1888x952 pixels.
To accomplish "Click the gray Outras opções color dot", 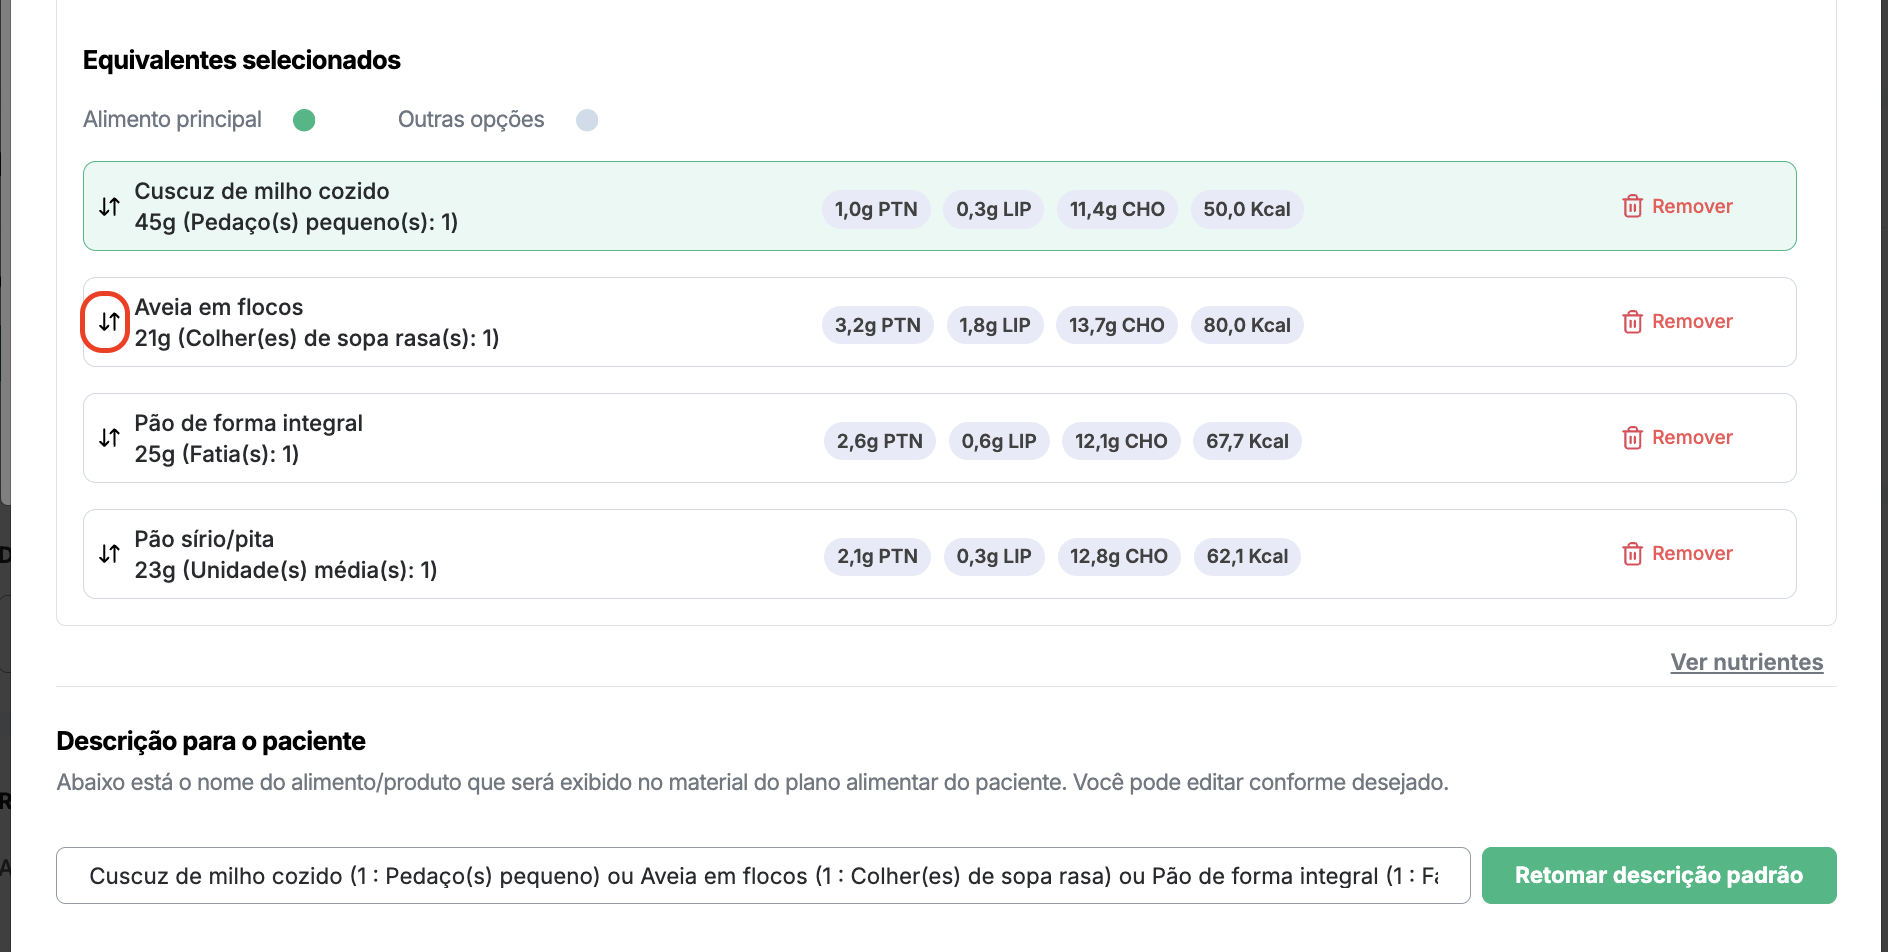I will pos(587,120).
